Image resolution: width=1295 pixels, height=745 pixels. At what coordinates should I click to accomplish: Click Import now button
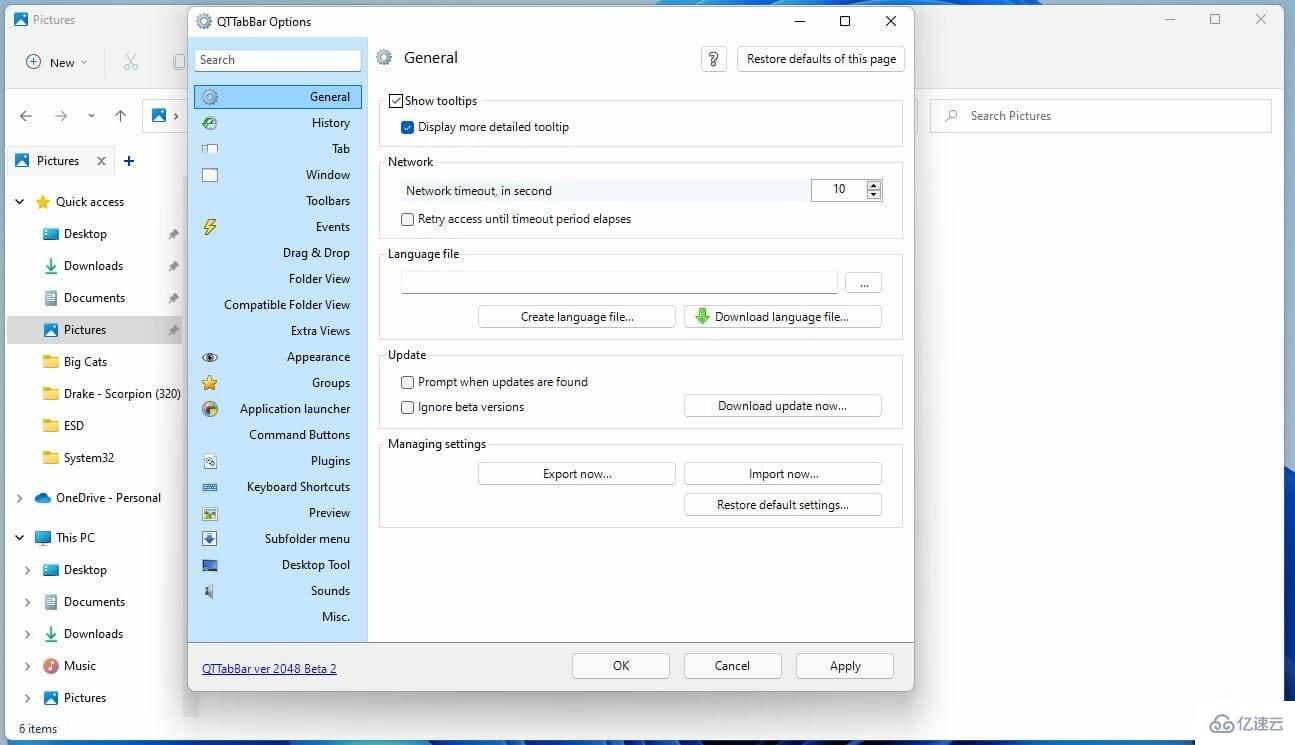pos(783,474)
